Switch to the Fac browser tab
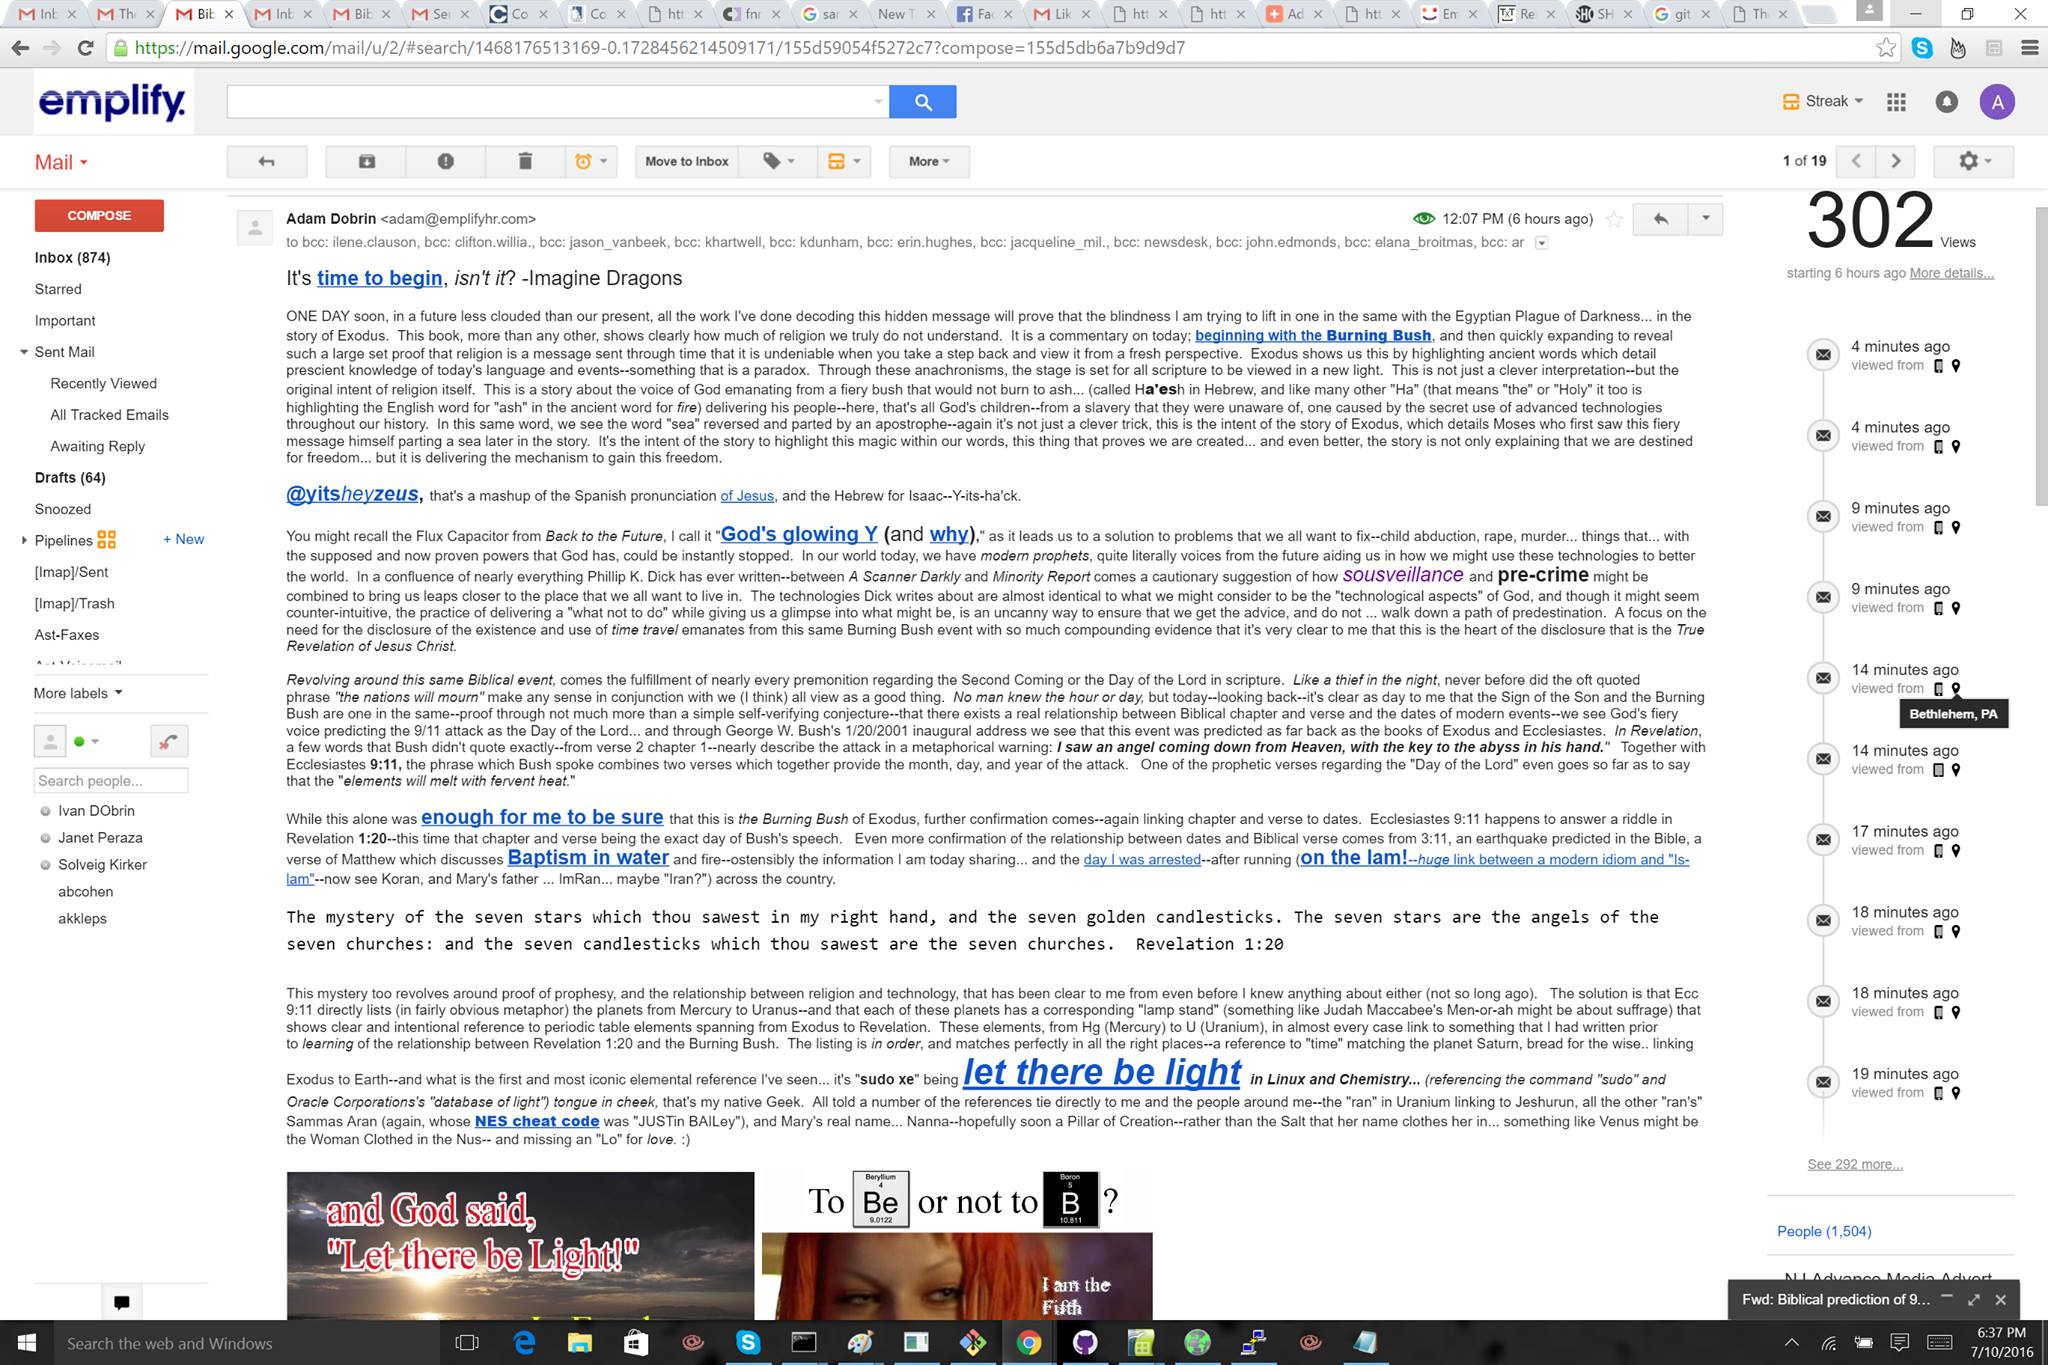This screenshot has height=1365, width=2048. pyautogui.click(x=978, y=14)
